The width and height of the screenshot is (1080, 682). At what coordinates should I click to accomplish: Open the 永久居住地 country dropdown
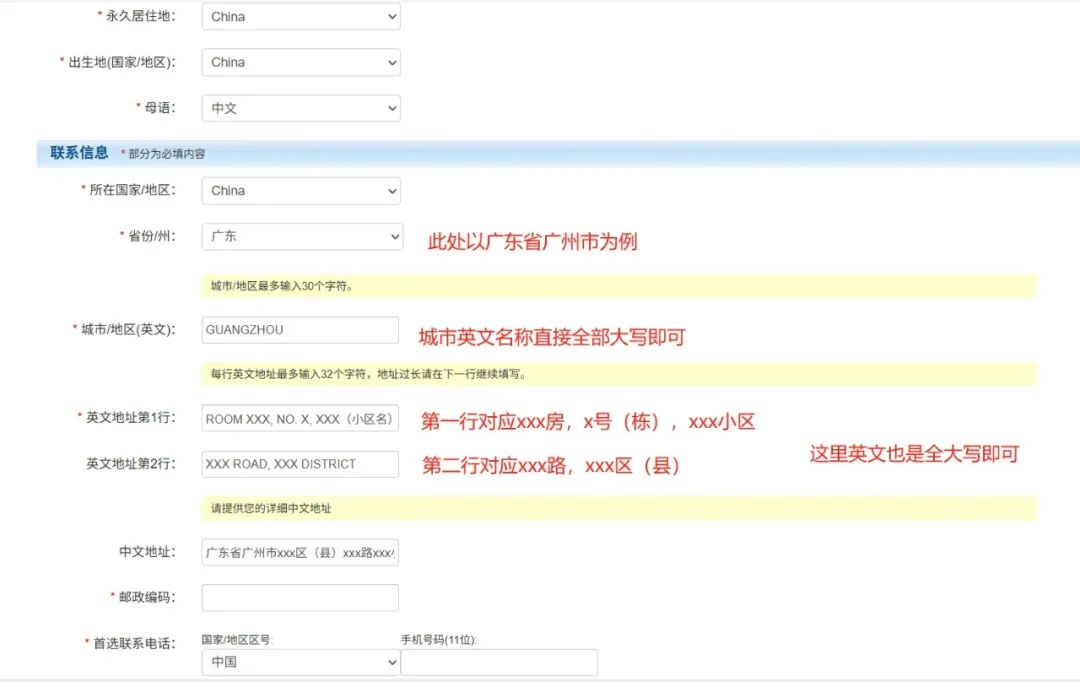(301, 17)
